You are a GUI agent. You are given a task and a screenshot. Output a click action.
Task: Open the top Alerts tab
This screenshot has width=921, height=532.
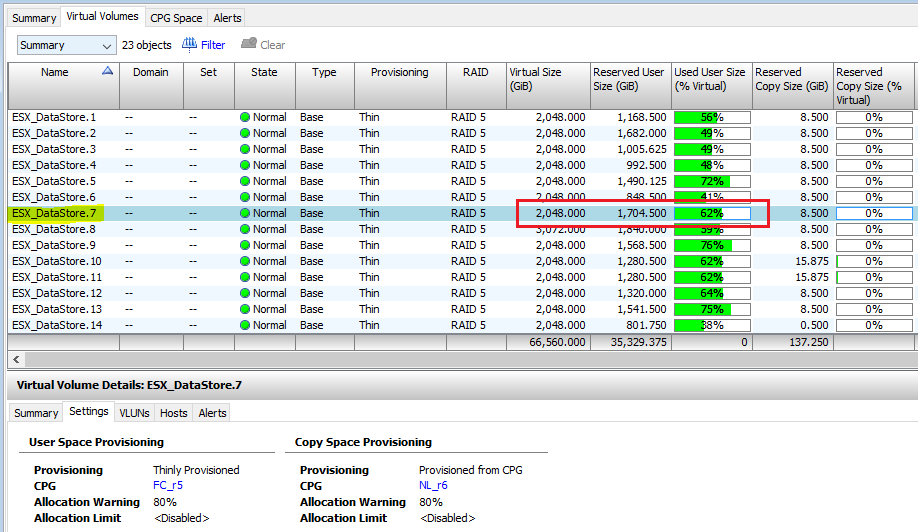click(x=227, y=18)
